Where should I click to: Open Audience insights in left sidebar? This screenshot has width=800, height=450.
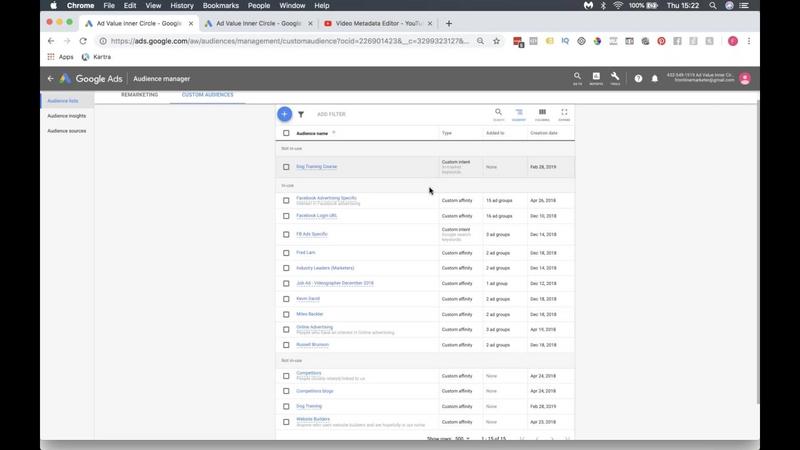[67, 116]
